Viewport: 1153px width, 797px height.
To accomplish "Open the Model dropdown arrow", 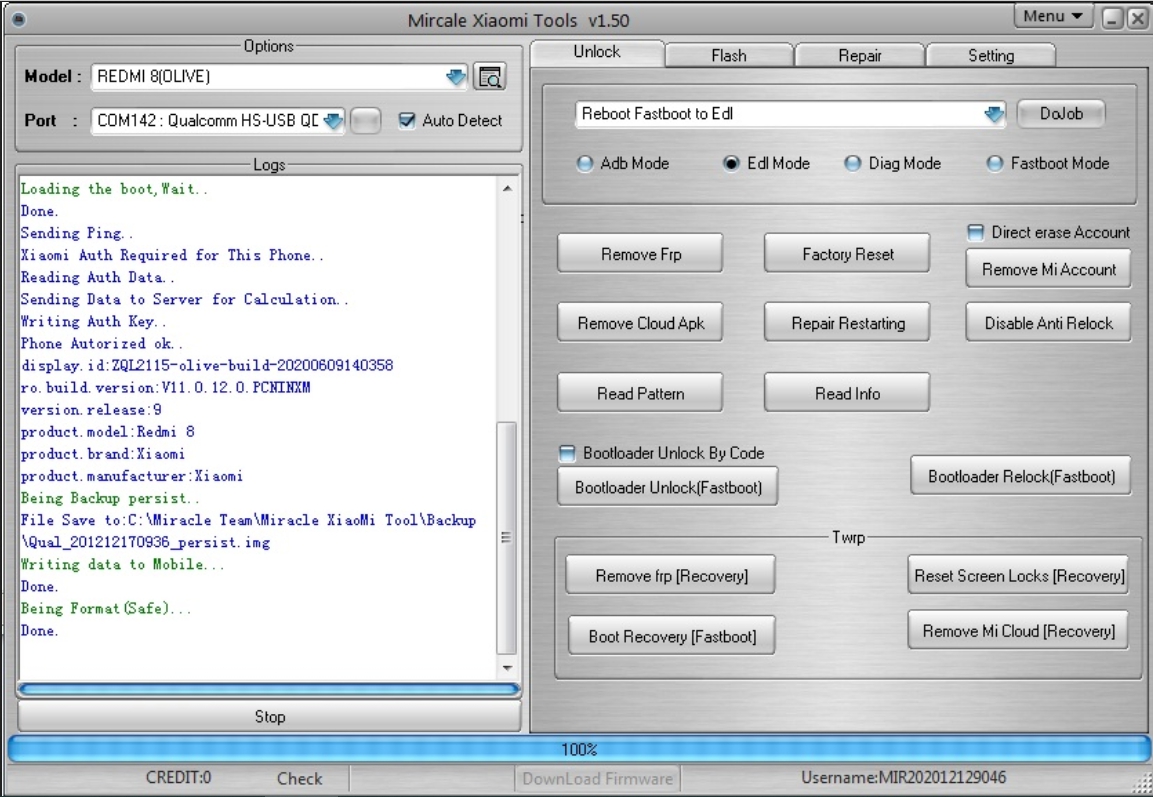I will point(456,76).
